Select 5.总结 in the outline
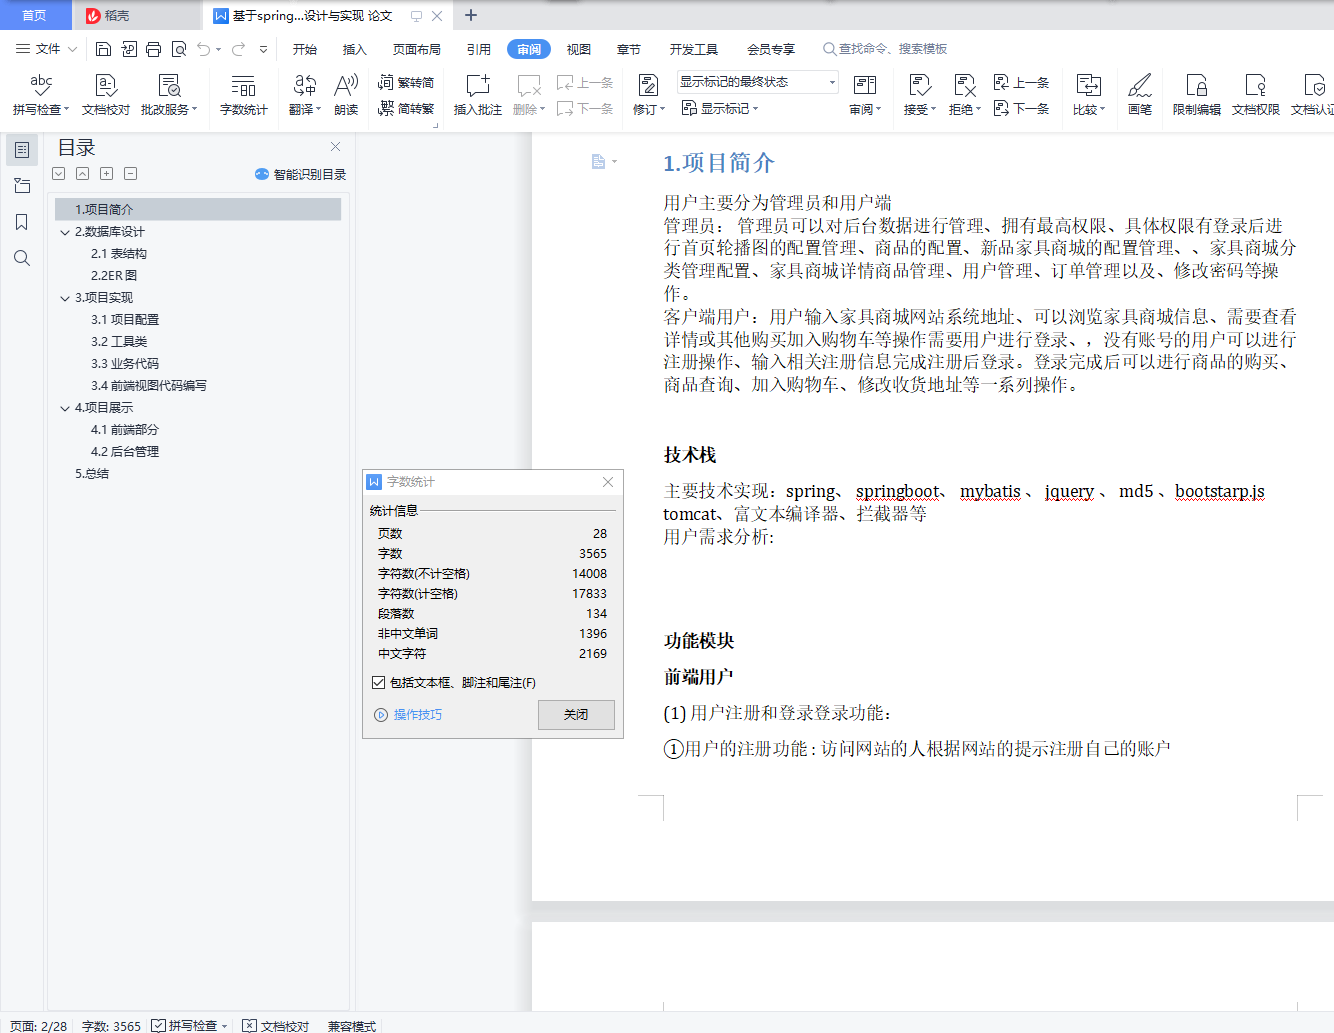 [x=92, y=474]
